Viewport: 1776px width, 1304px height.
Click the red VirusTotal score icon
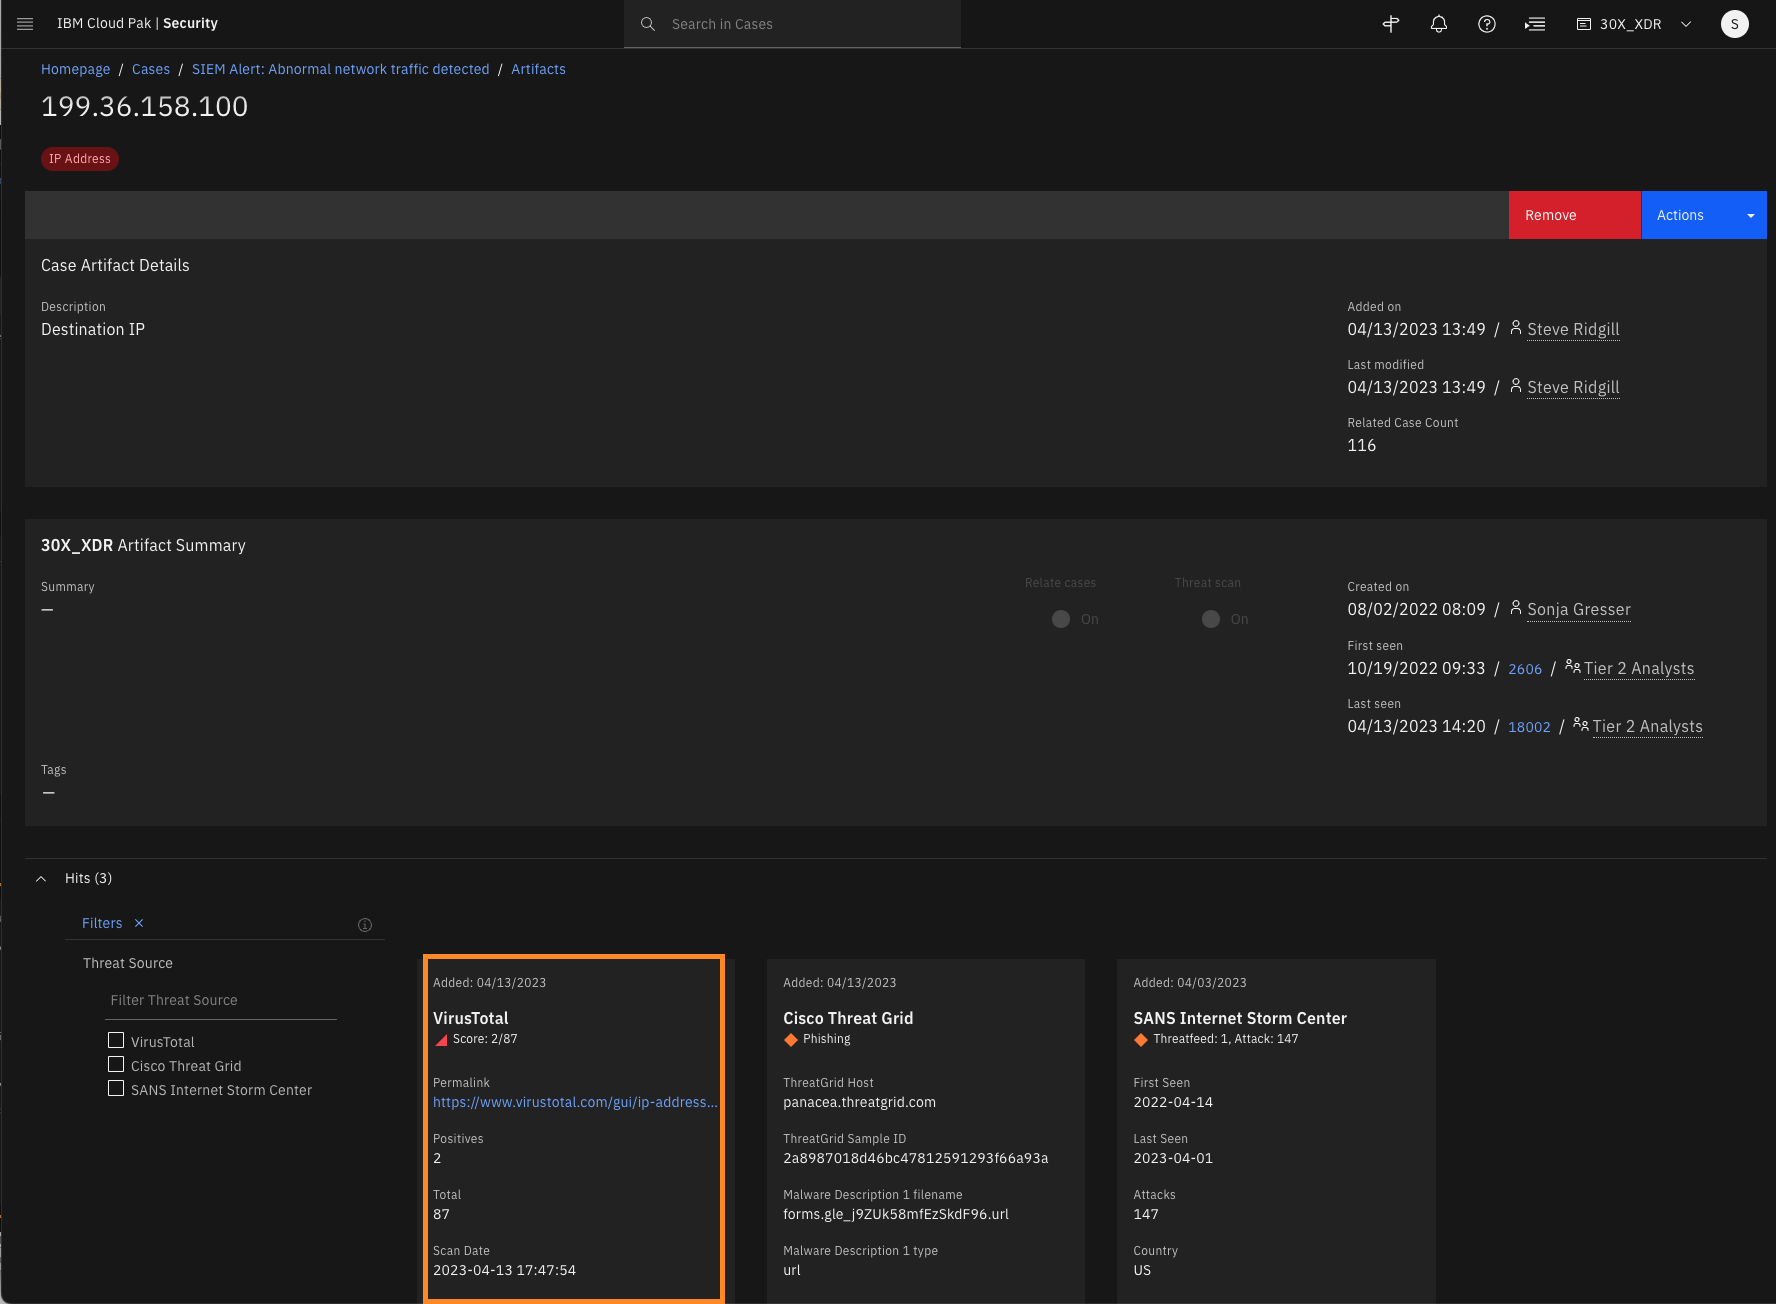[441, 1040]
